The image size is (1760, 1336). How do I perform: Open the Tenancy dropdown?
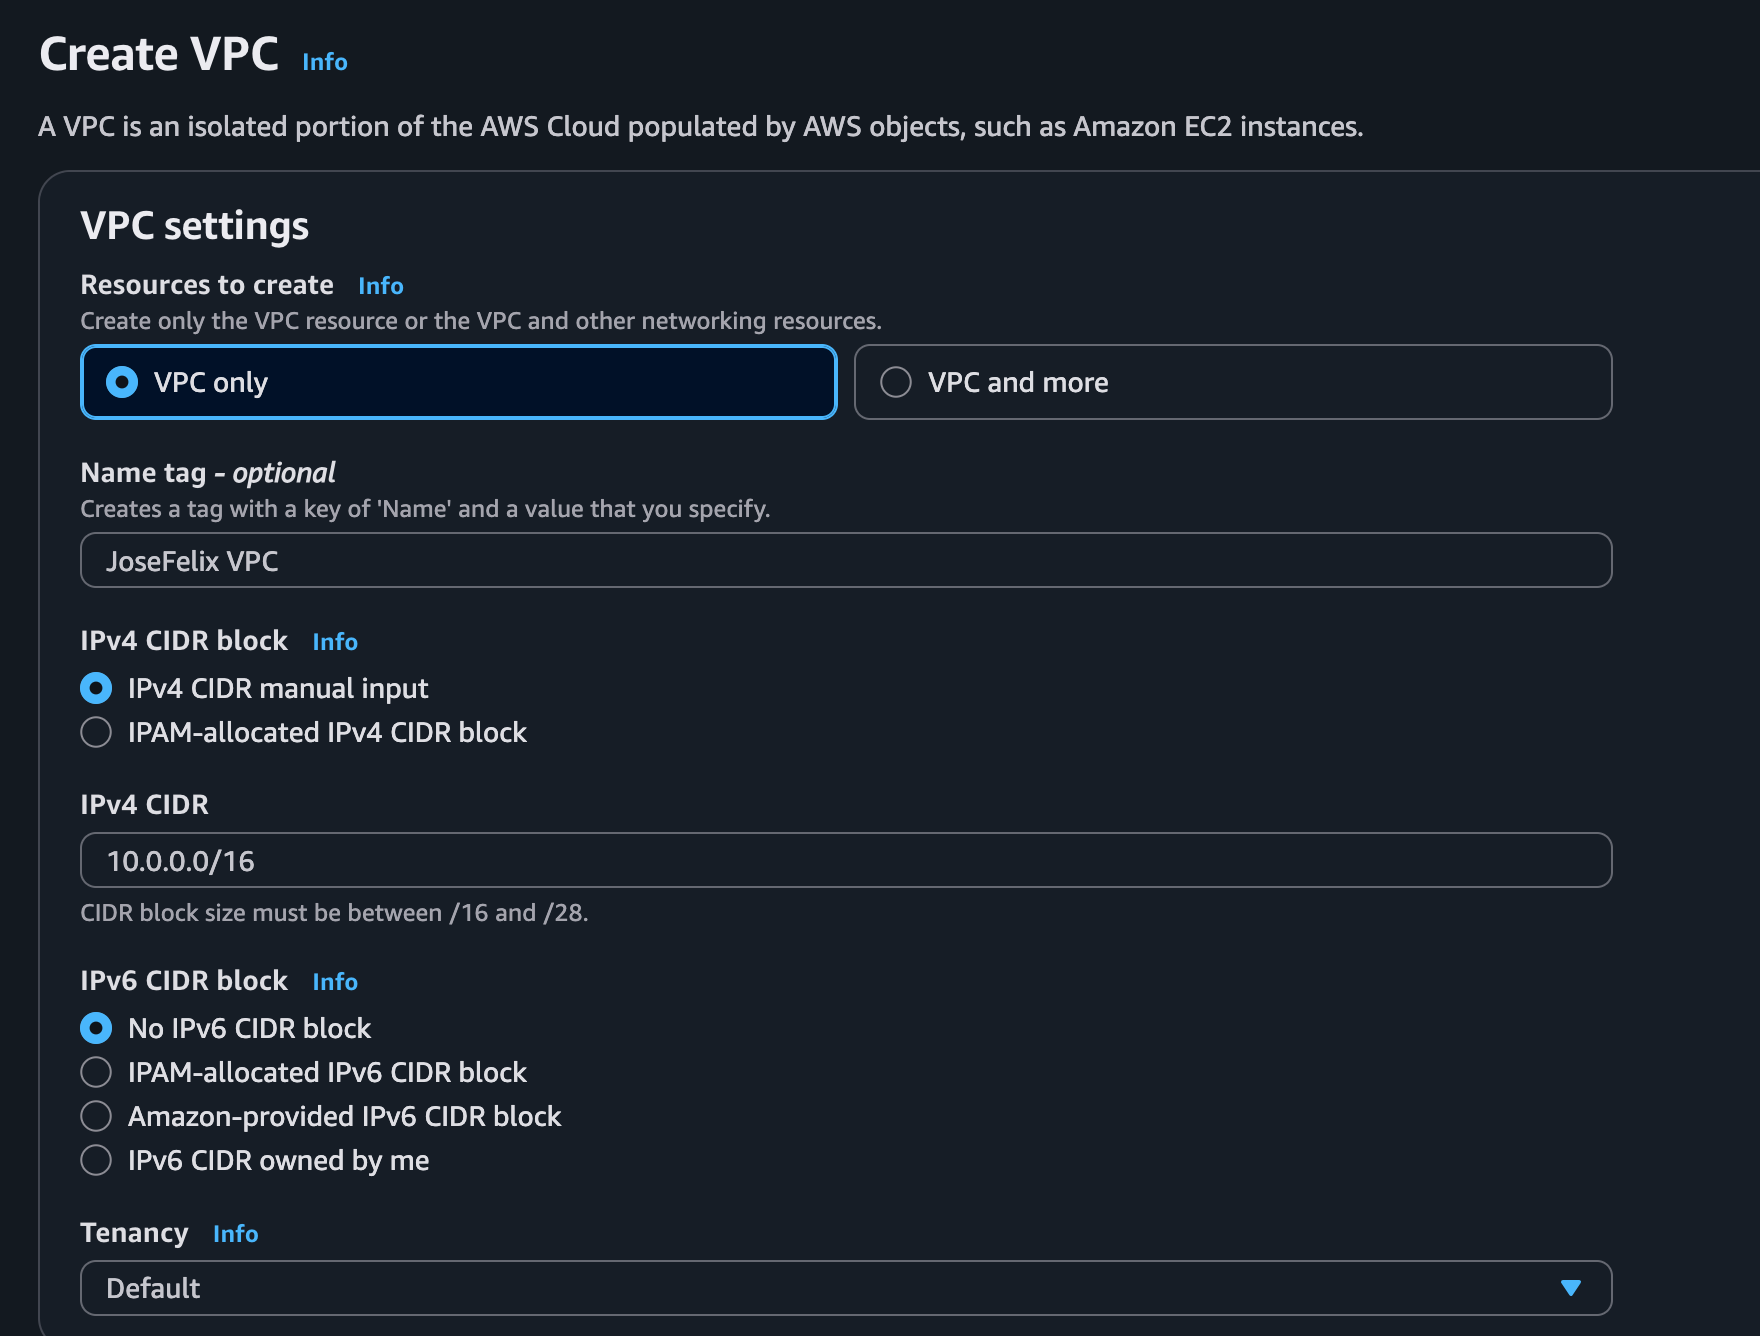[x=845, y=1288]
